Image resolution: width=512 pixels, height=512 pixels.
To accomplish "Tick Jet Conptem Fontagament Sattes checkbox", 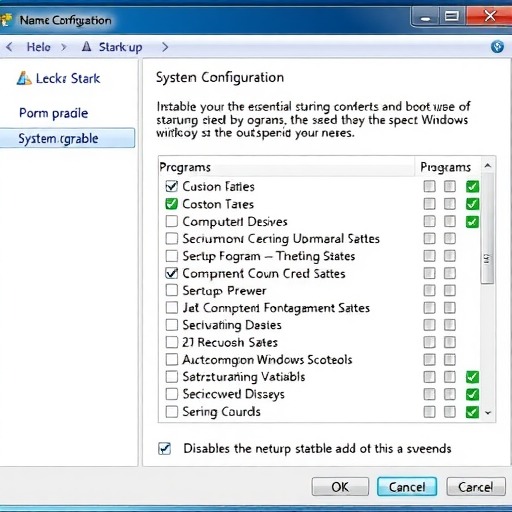I will coord(172,308).
